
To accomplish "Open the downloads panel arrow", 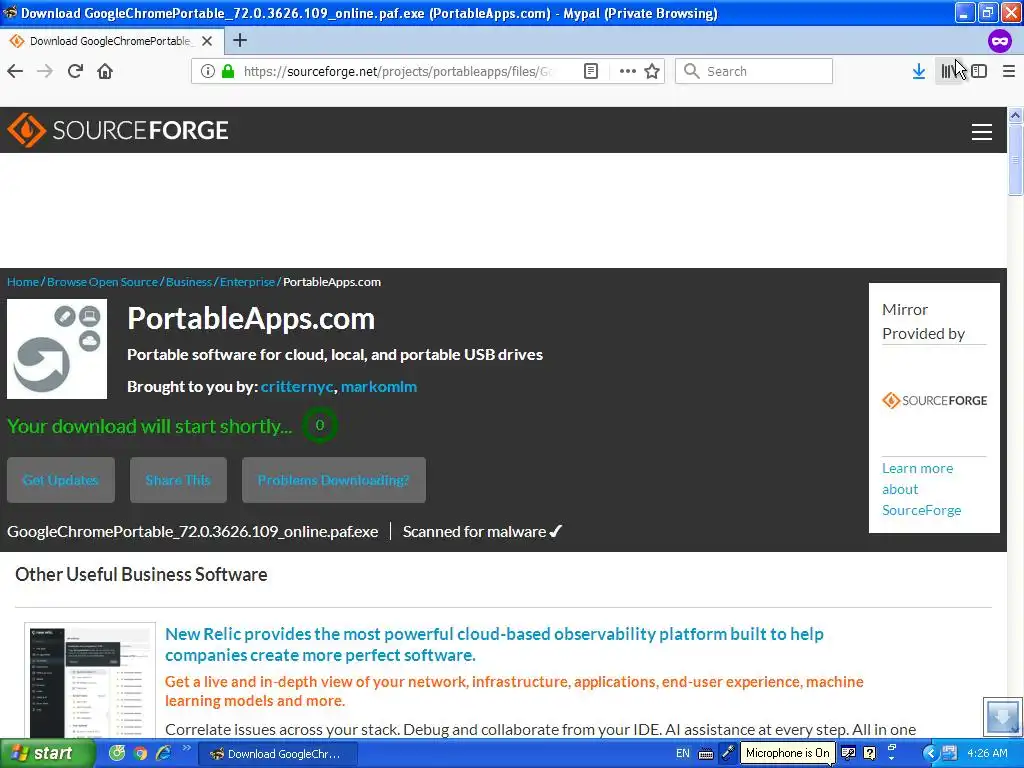I will (x=919, y=71).
